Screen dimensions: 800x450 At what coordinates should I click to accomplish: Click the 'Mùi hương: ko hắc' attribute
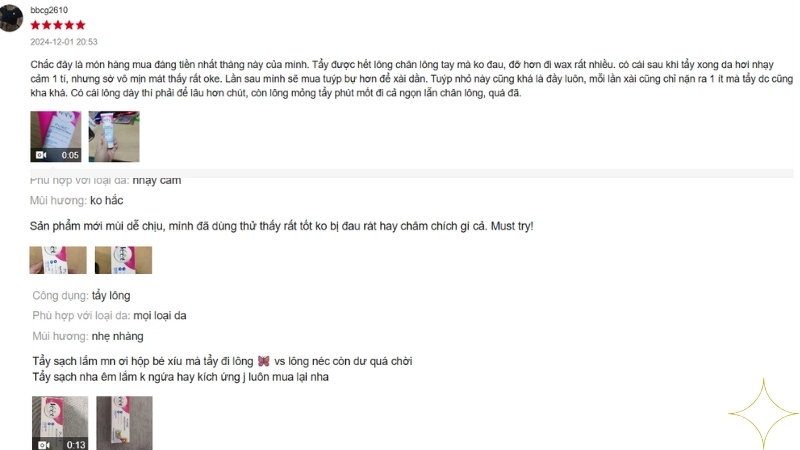click(77, 201)
